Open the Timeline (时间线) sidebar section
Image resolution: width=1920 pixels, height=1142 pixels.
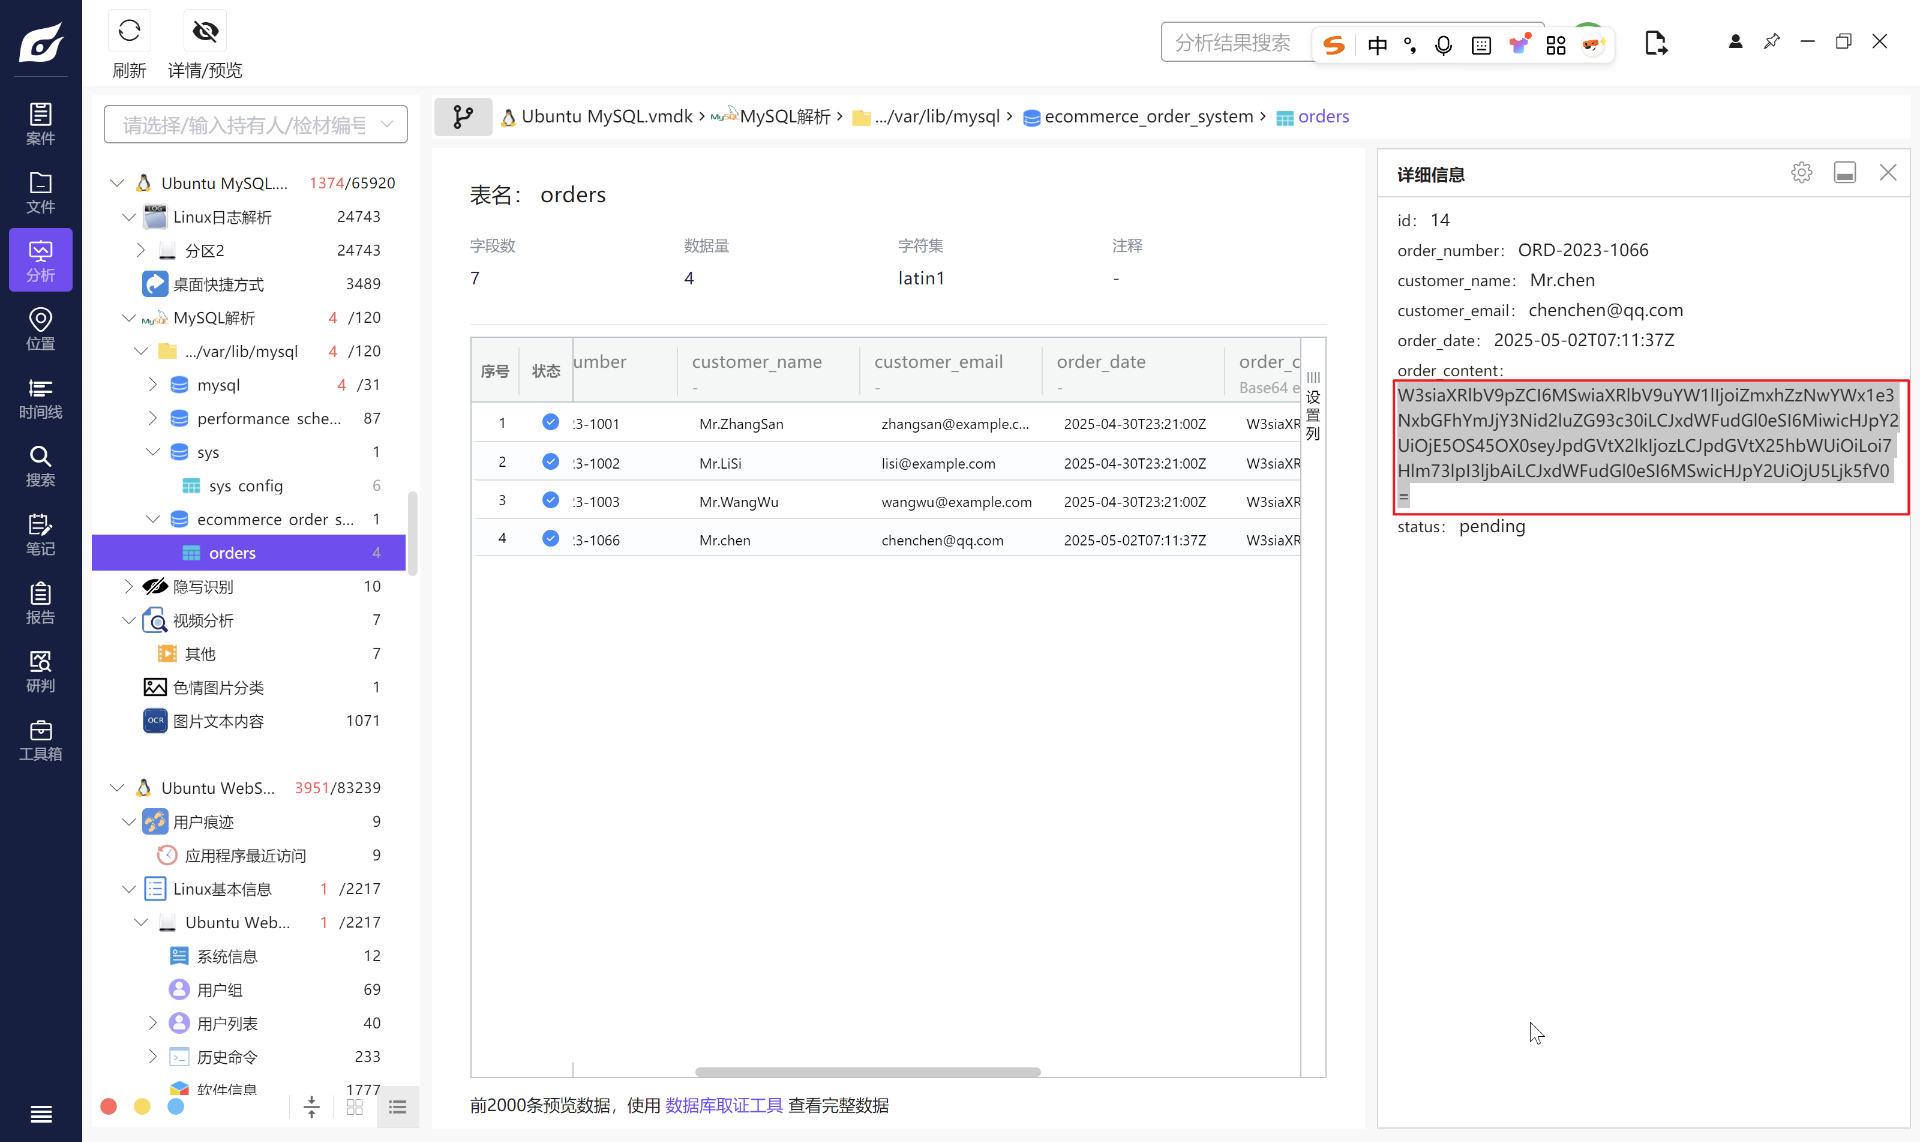[x=40, y=398]
